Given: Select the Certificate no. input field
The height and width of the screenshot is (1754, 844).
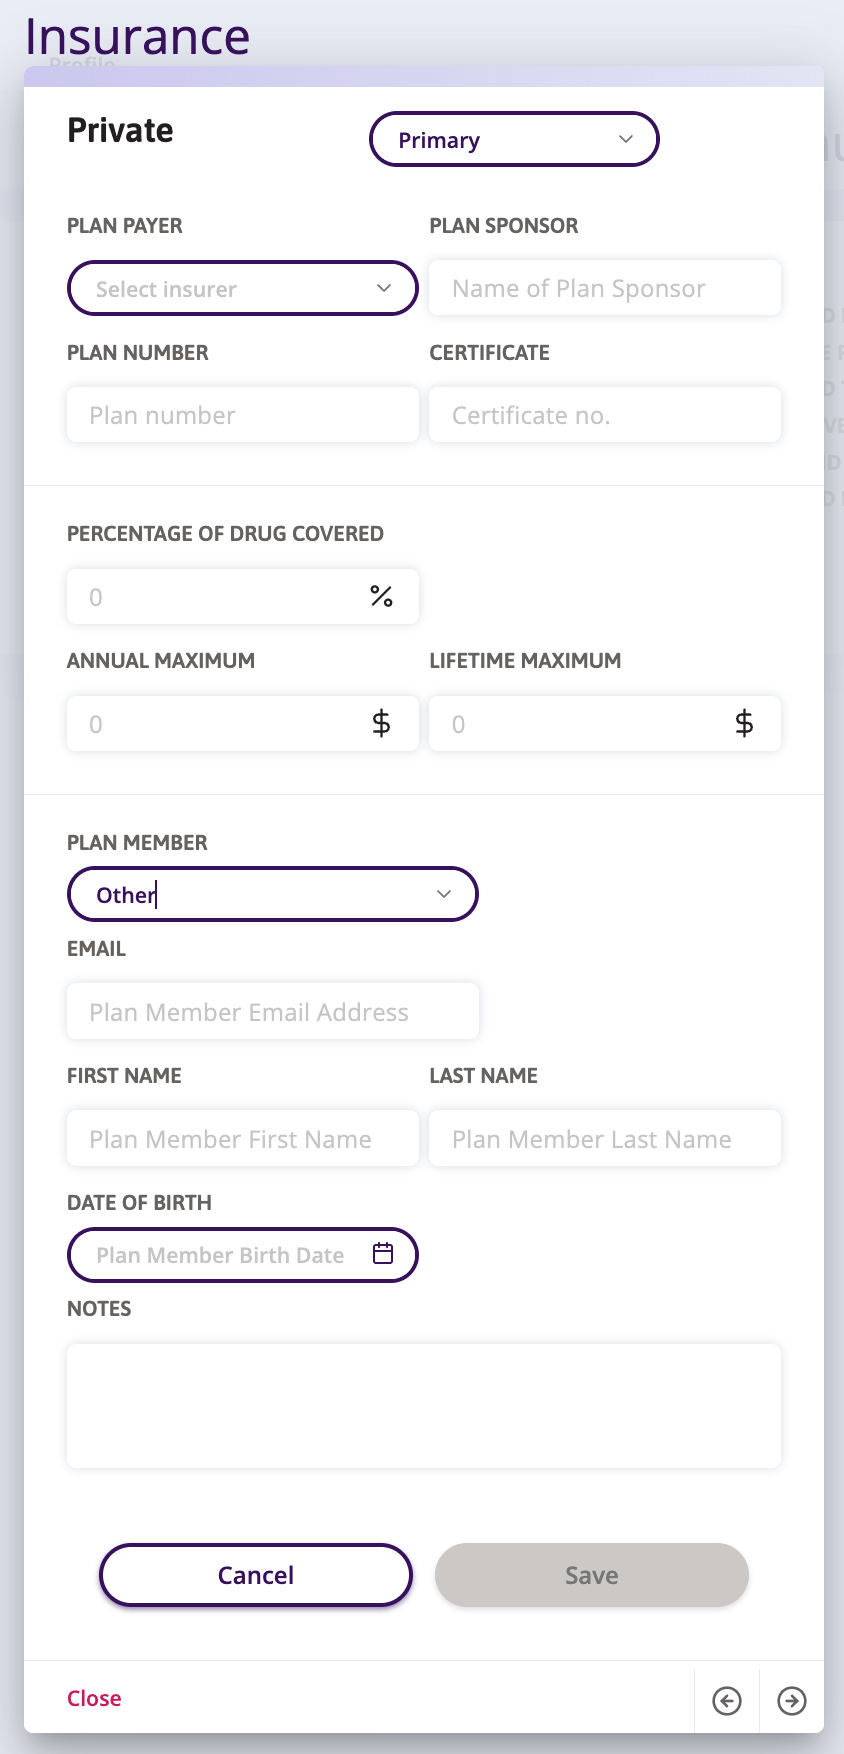Looking at the screenshot, I should 604,415.
